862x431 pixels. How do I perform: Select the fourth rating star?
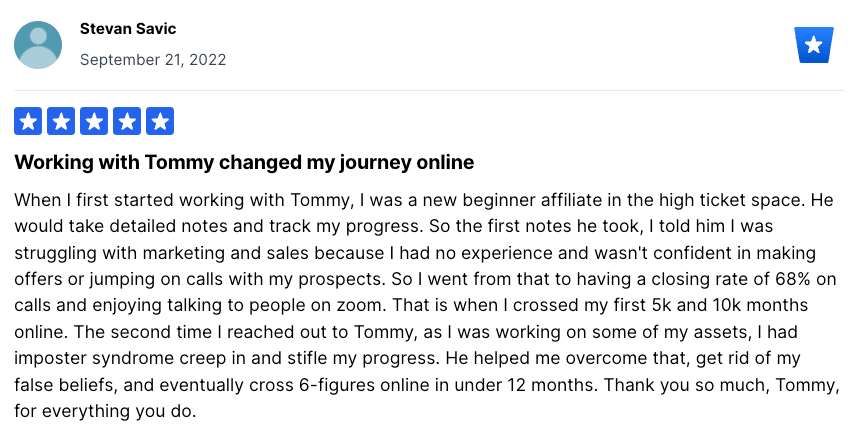[x=127, y=121]
